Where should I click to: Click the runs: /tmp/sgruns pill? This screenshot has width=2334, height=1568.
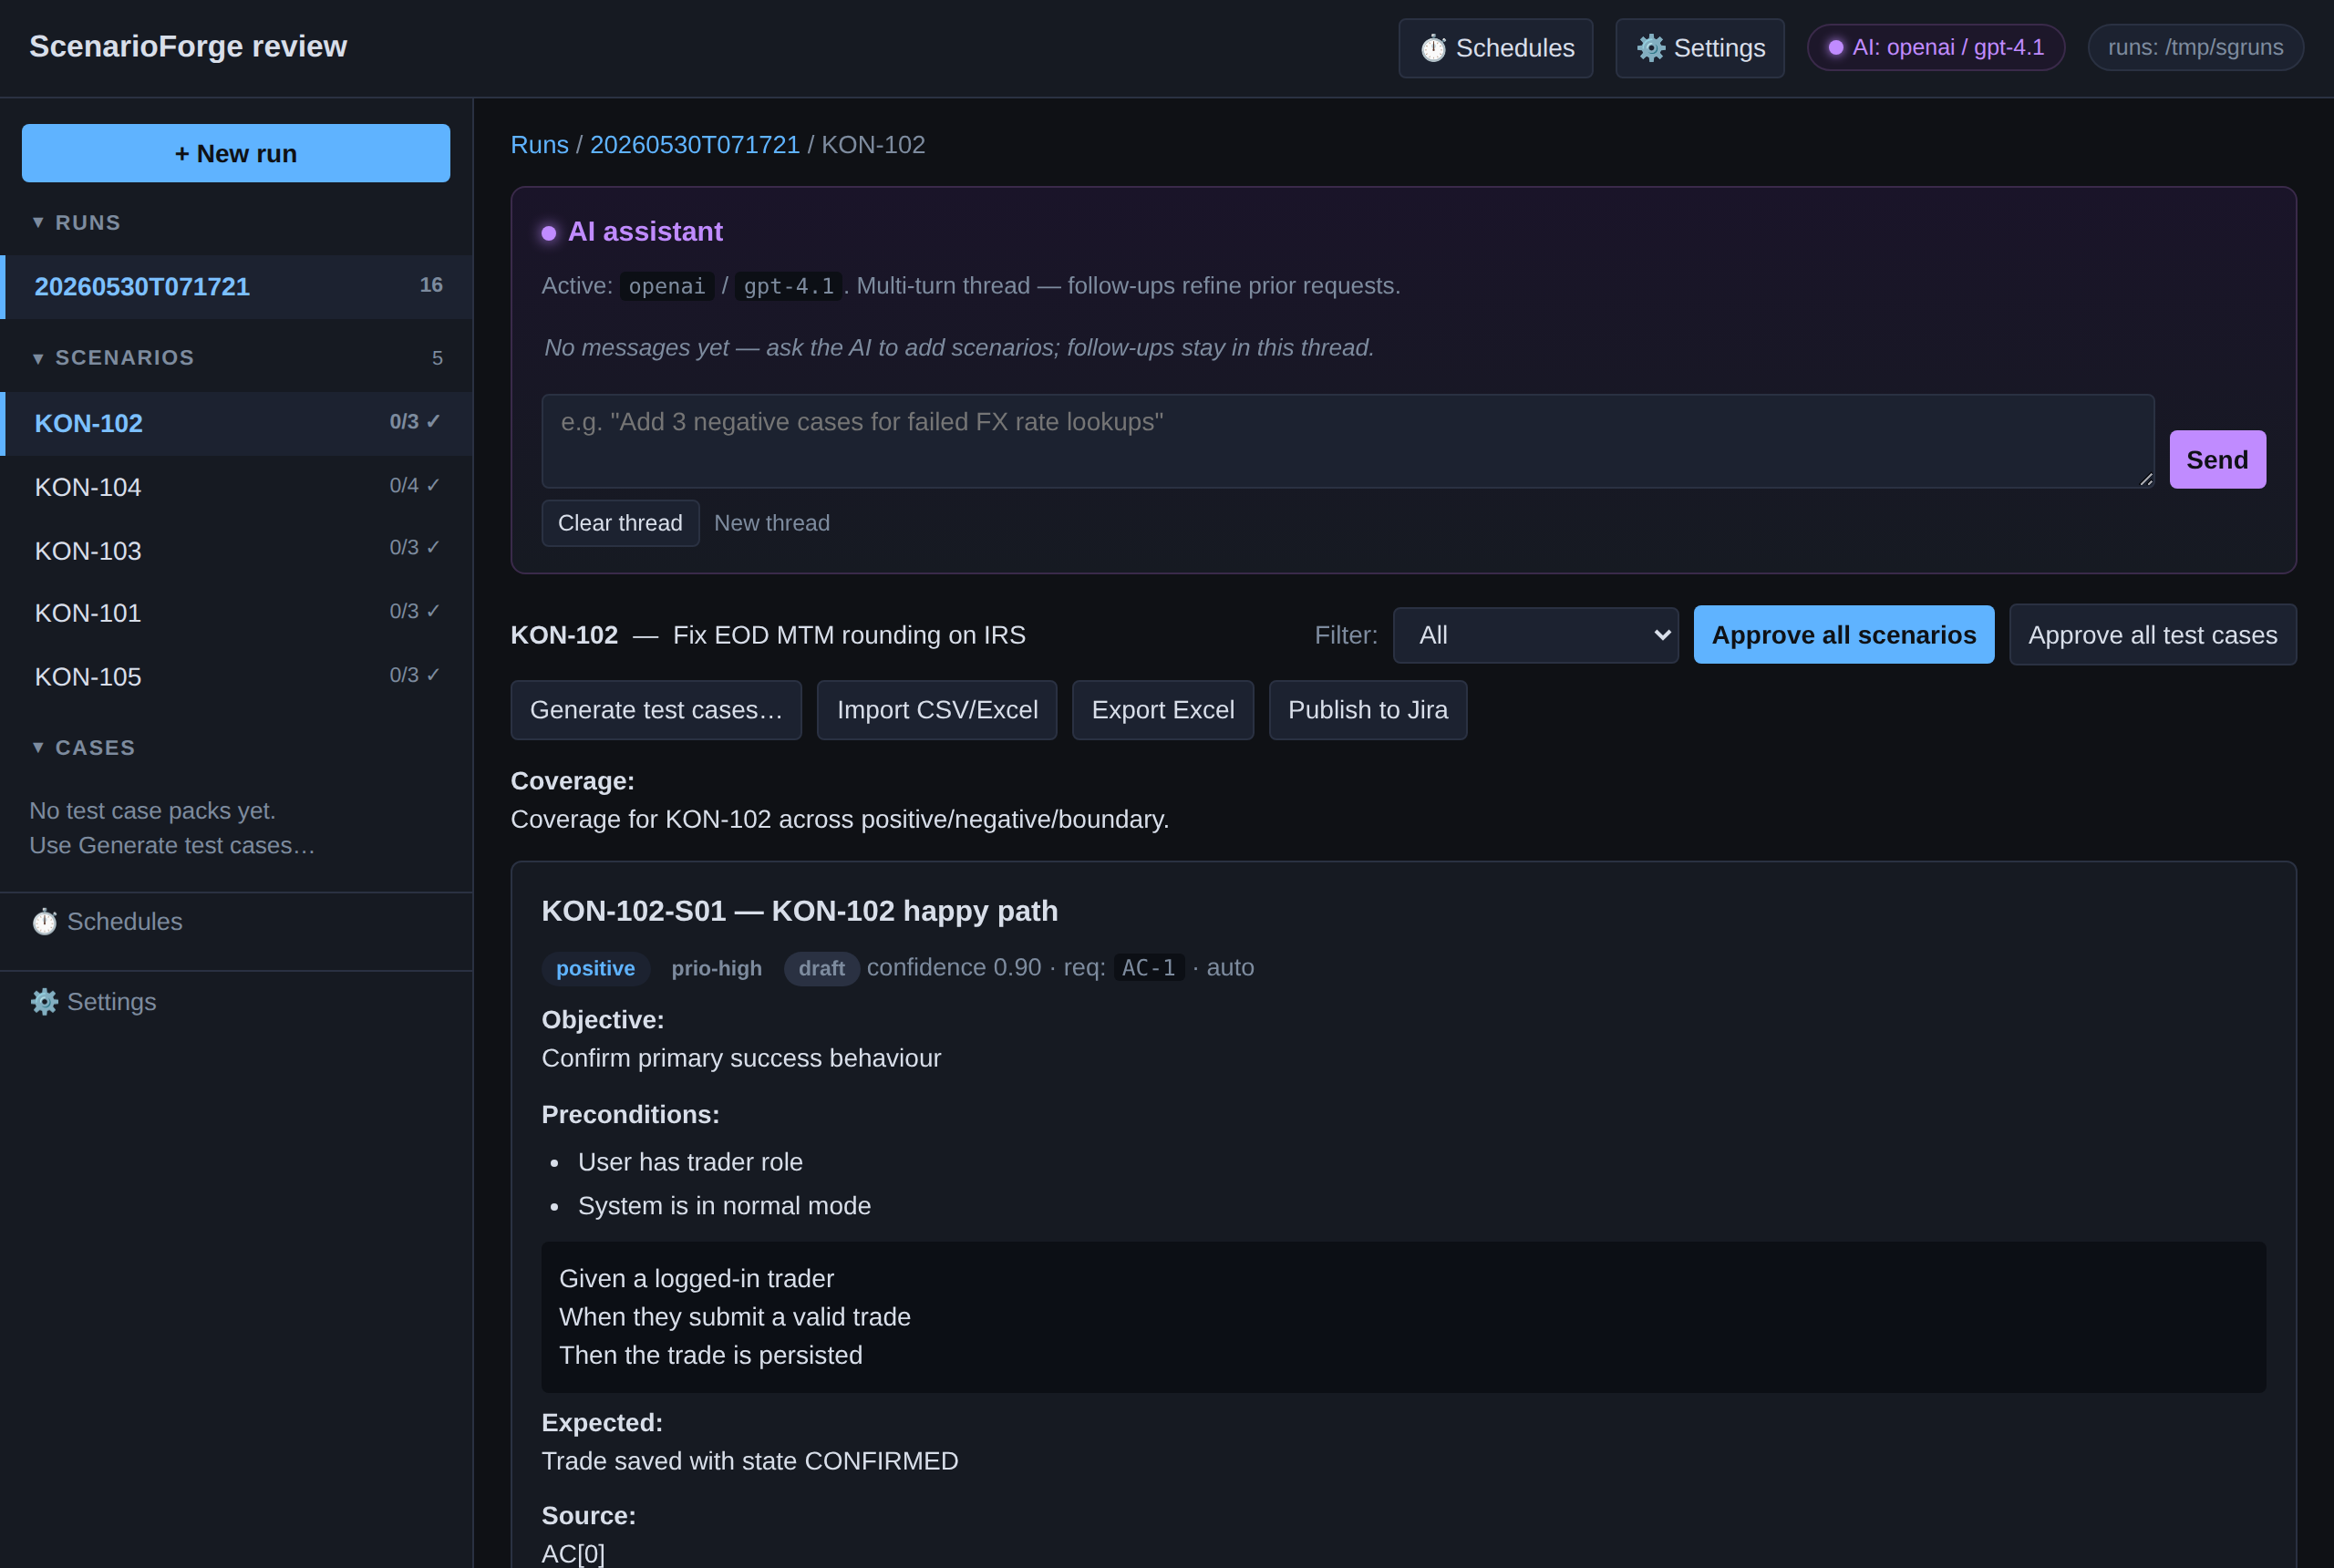2195,47
